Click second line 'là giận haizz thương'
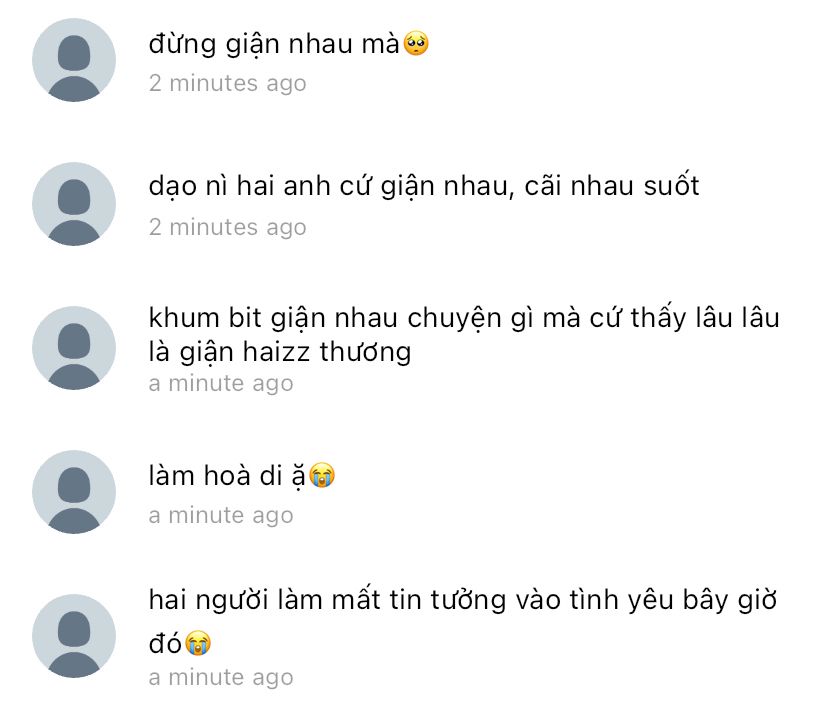 (280, 352)
